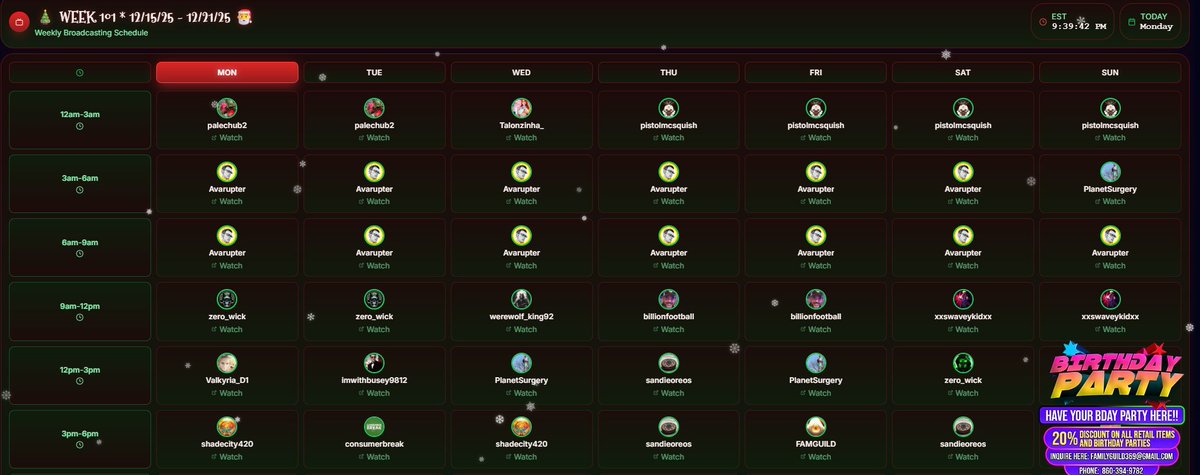1200x475 pixels.
Task: Watch imwithbusey9812 on Tuesday 12pm-3pm
Action: 374,393
